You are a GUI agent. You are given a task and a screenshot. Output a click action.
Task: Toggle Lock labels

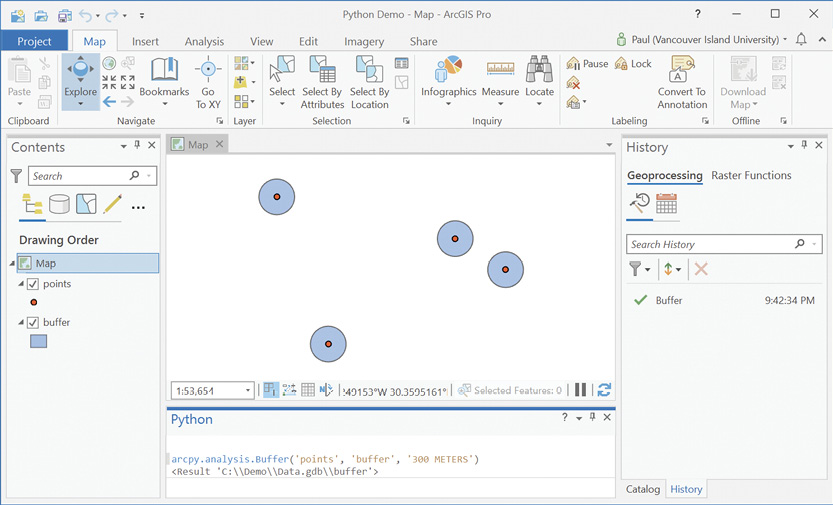coord(633,64)
